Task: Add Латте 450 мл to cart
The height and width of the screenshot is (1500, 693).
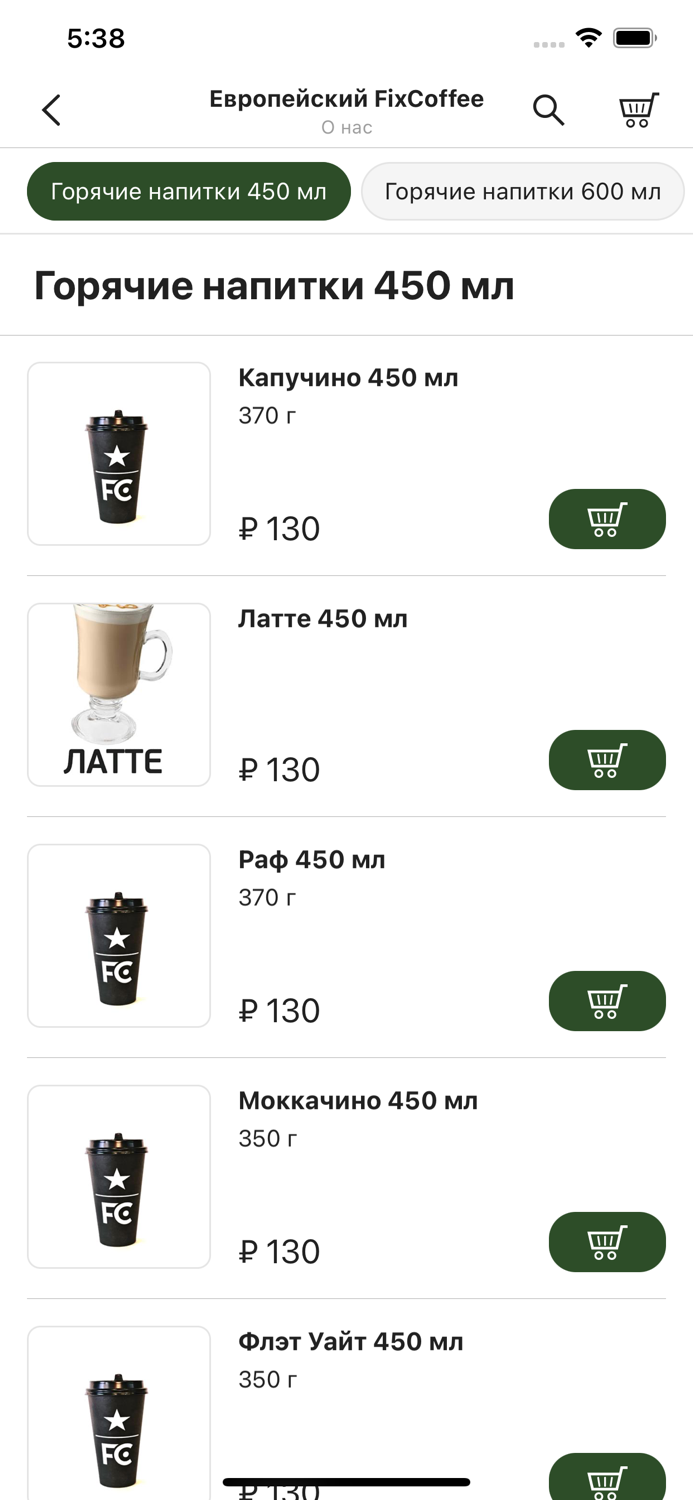Action: coord(607,760)
